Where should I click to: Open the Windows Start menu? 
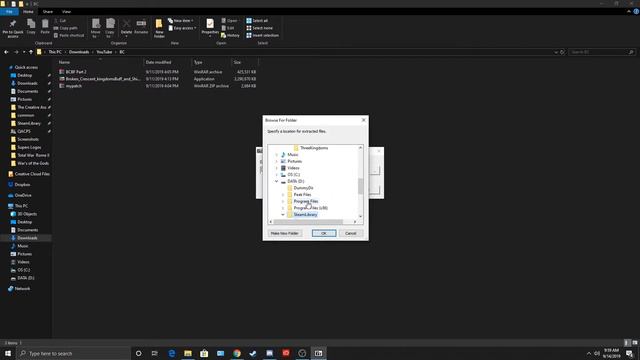[x=8, y=353]
